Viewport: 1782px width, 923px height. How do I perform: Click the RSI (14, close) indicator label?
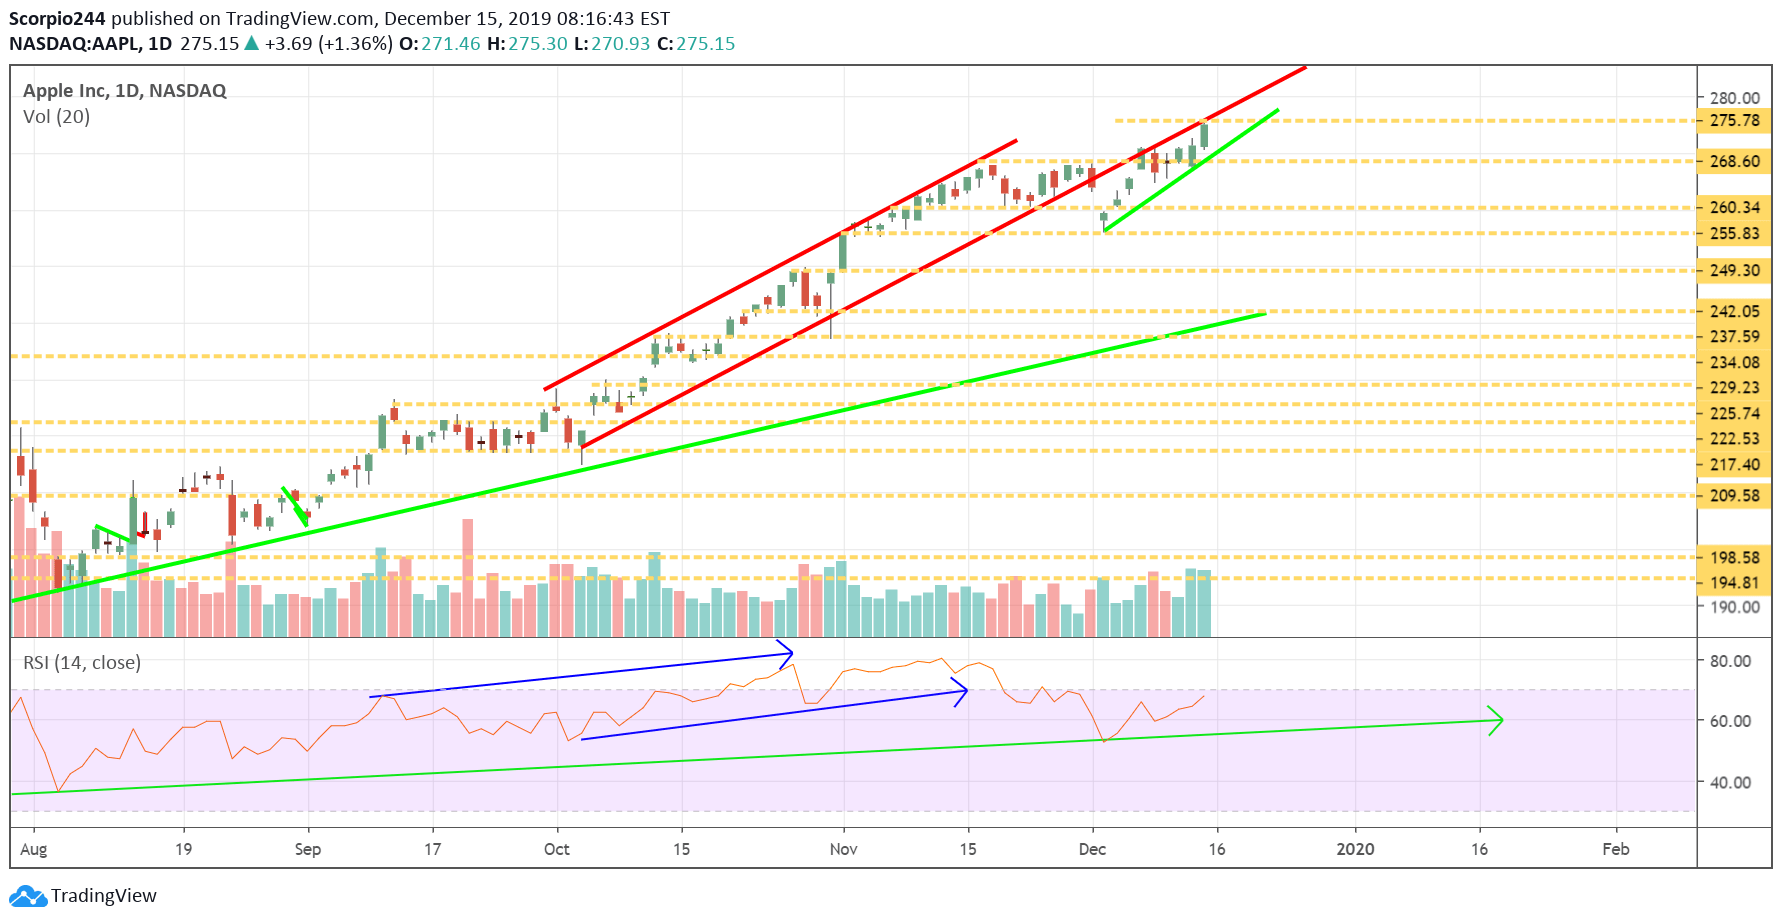pyautogui.click(x=82, y=663)
